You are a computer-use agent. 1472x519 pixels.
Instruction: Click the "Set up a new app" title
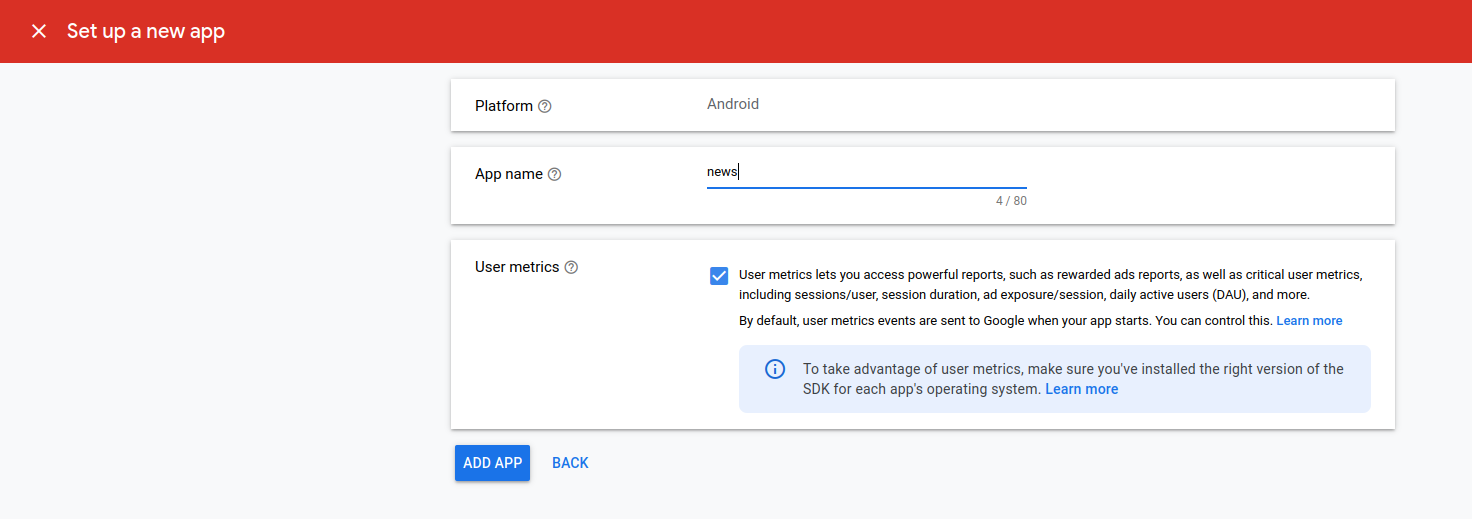tap(146, 31)
